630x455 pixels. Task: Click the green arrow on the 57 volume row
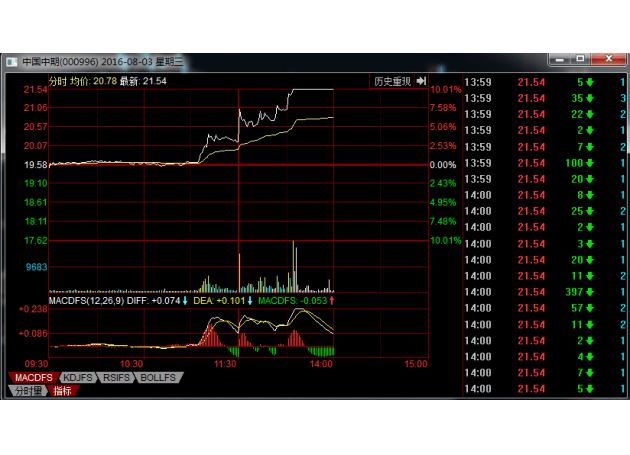point(590,308)
